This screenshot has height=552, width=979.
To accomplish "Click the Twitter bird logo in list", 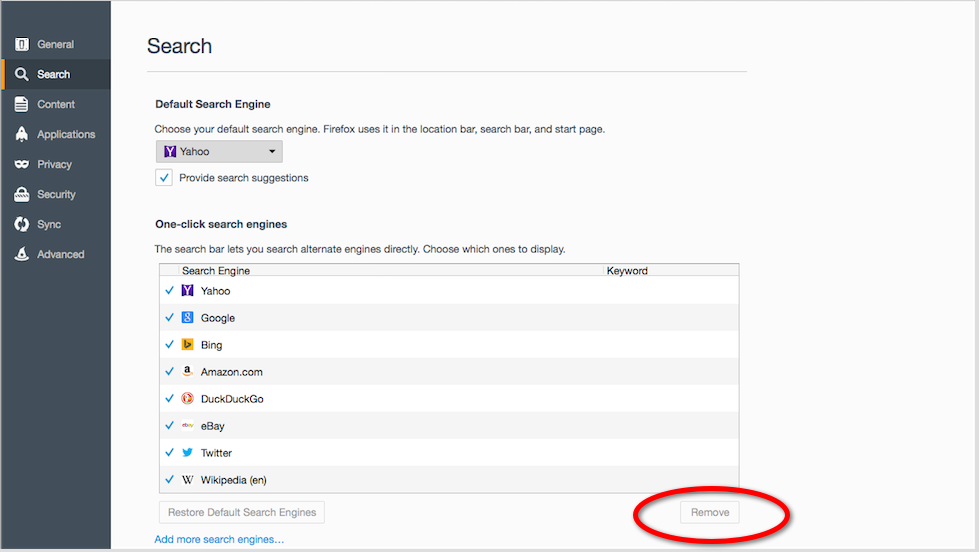I will [x=187, y=452].
